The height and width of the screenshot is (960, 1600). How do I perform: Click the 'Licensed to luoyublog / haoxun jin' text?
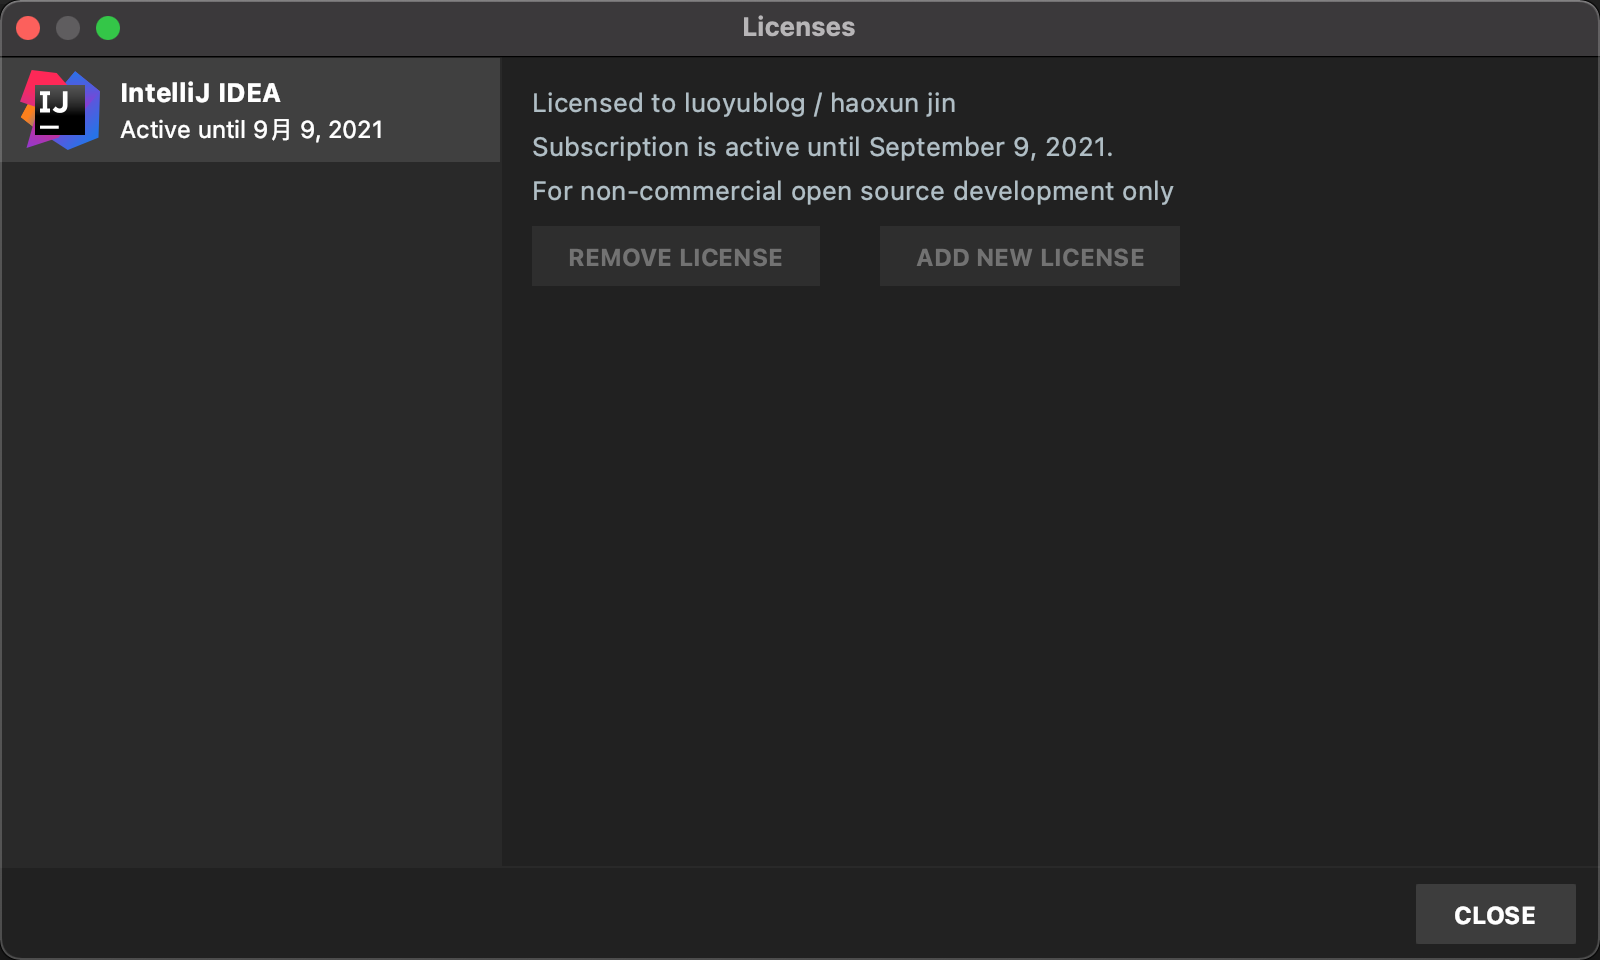click(x=744, y=103)
